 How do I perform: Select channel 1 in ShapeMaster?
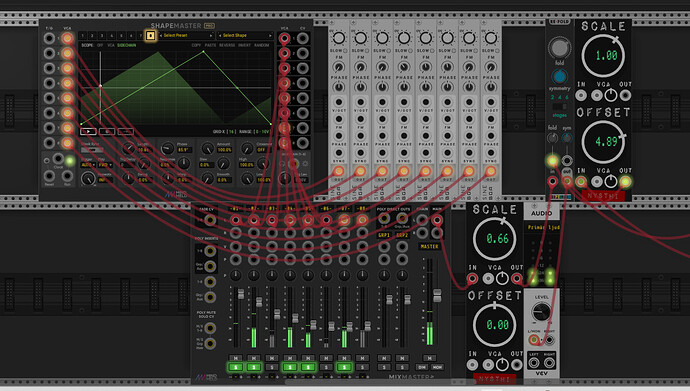point(83,36)
